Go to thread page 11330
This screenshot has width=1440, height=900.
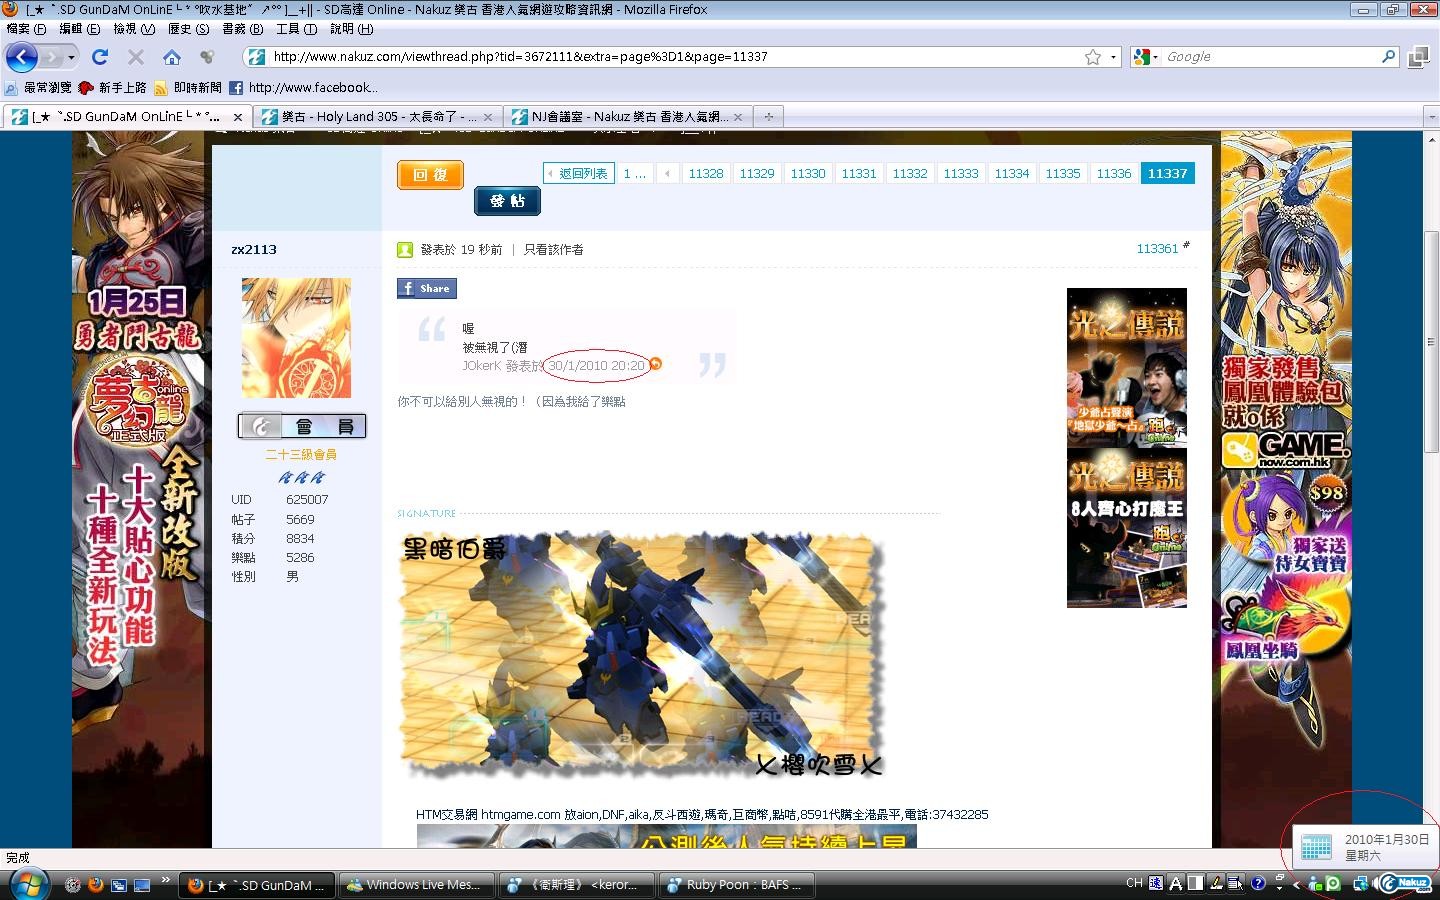[808, 173]
